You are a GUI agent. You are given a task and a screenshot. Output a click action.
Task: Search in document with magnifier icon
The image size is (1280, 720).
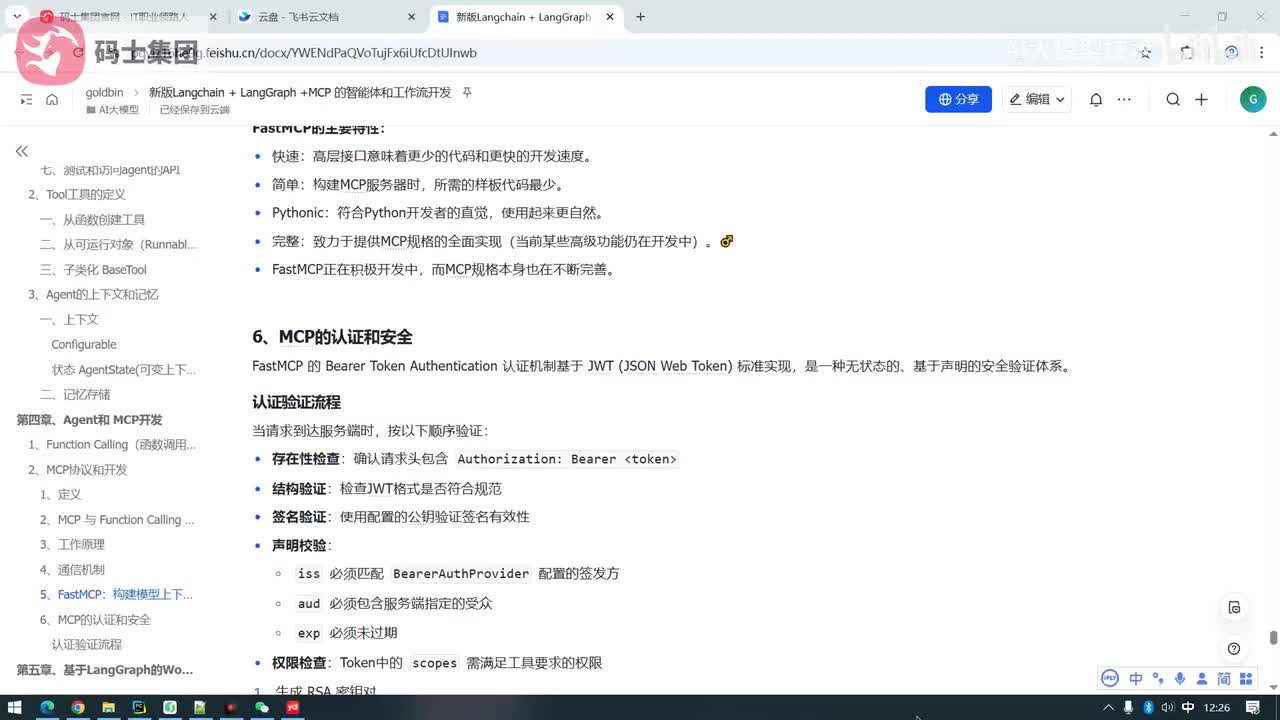1173,99
